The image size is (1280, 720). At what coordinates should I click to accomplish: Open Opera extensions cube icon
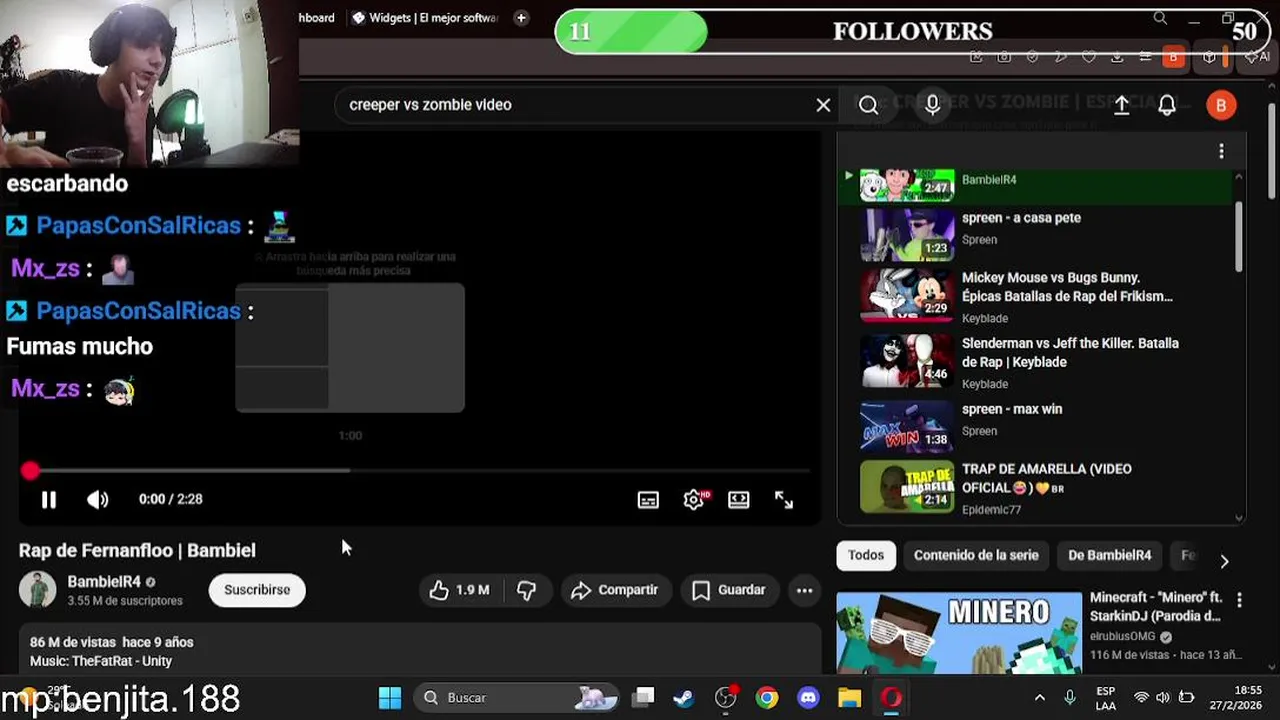[1210, 57]
